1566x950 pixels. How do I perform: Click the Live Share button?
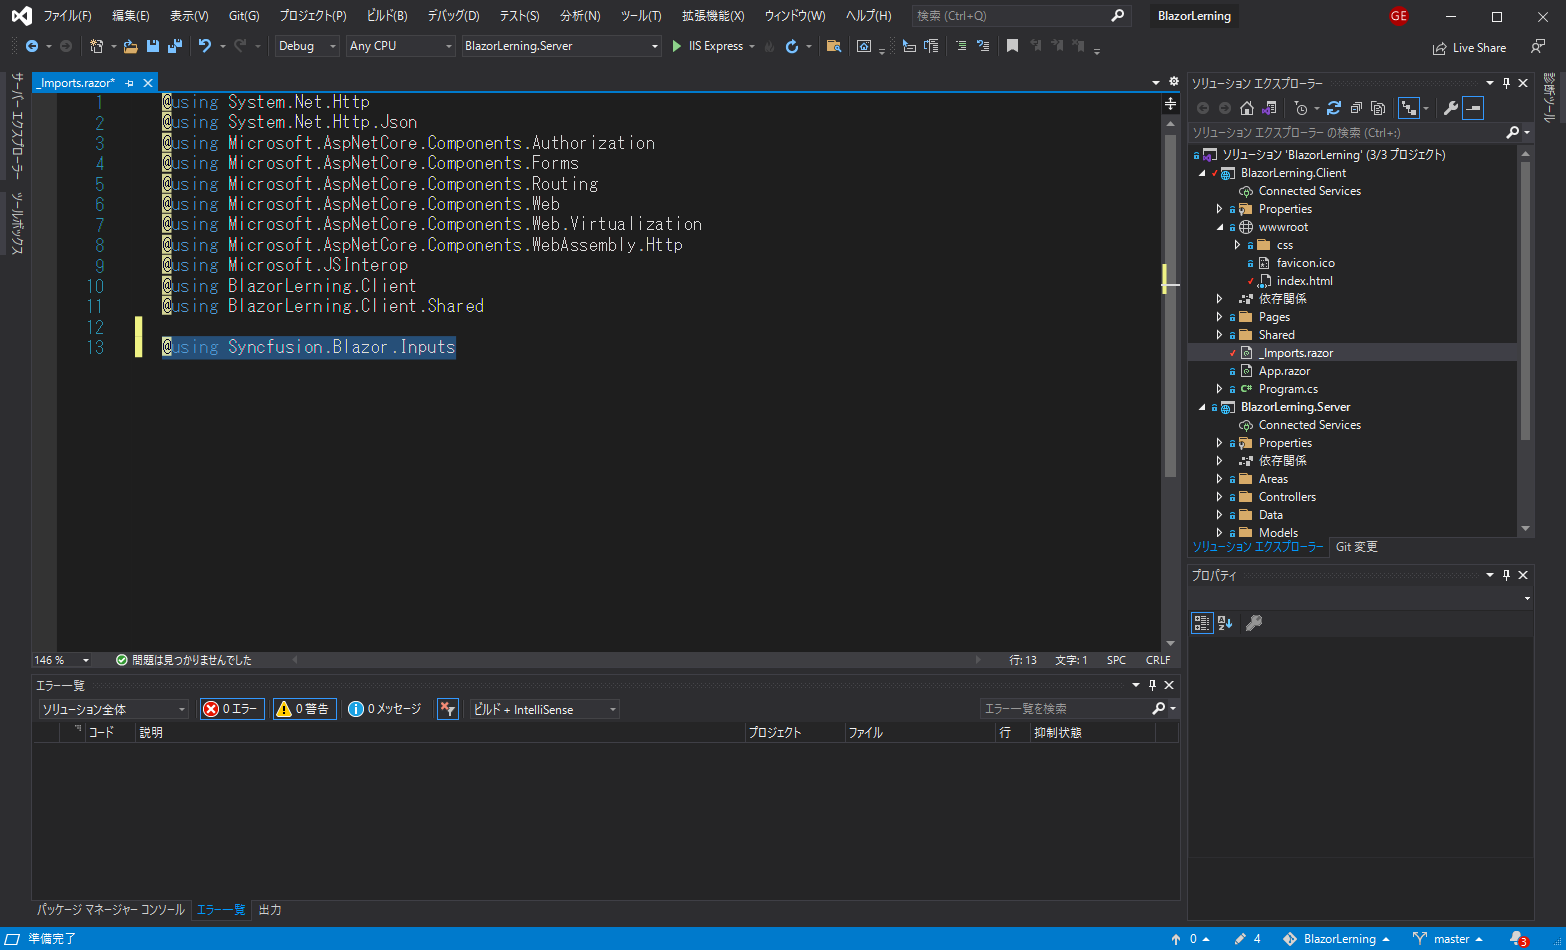pos(1469,48)
